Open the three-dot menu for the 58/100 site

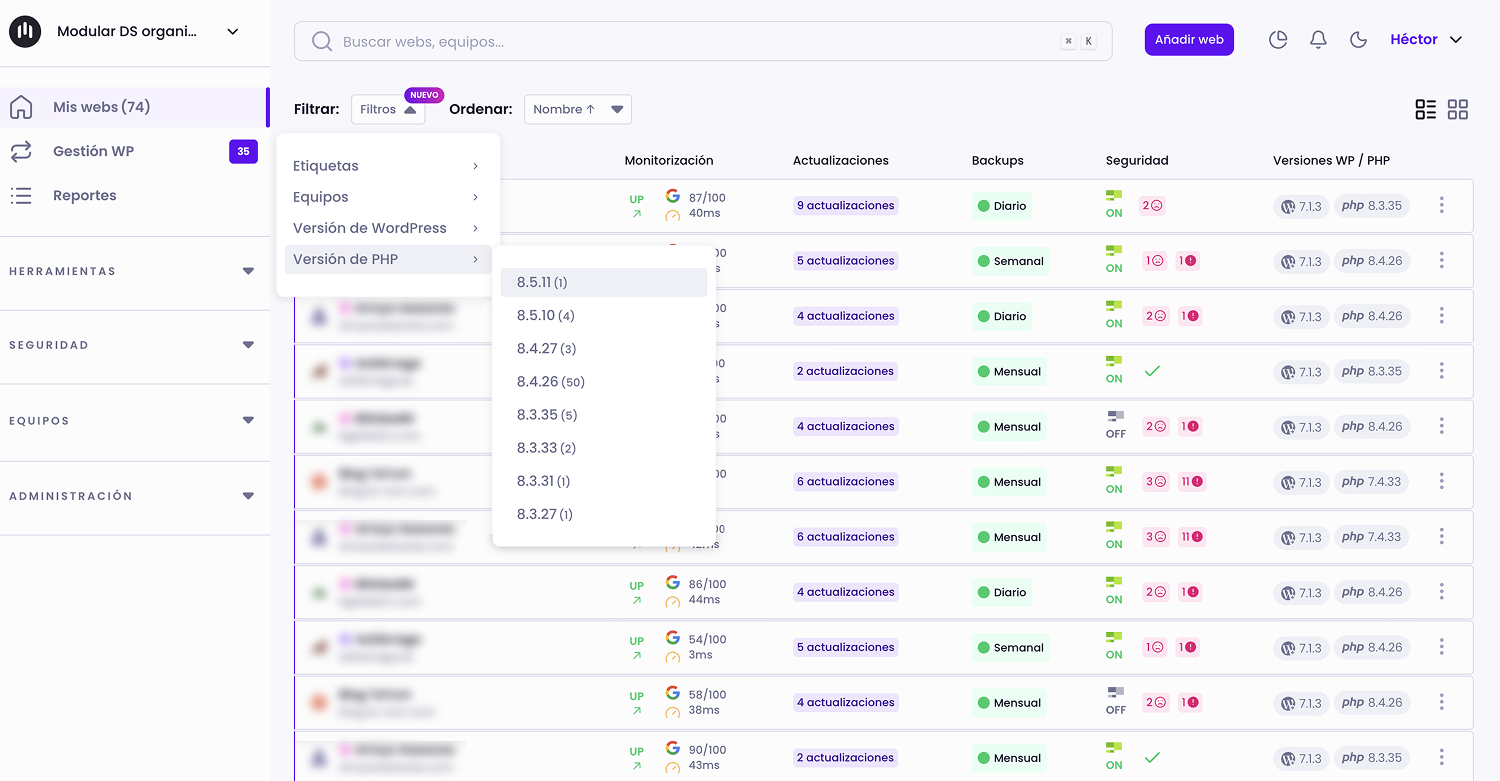(x=1441, y=702)
